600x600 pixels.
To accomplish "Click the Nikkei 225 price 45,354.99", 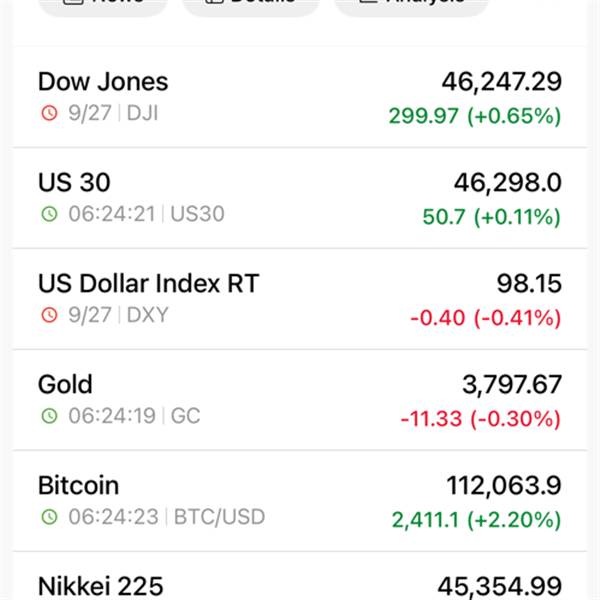I will click(x=499, y=587).
